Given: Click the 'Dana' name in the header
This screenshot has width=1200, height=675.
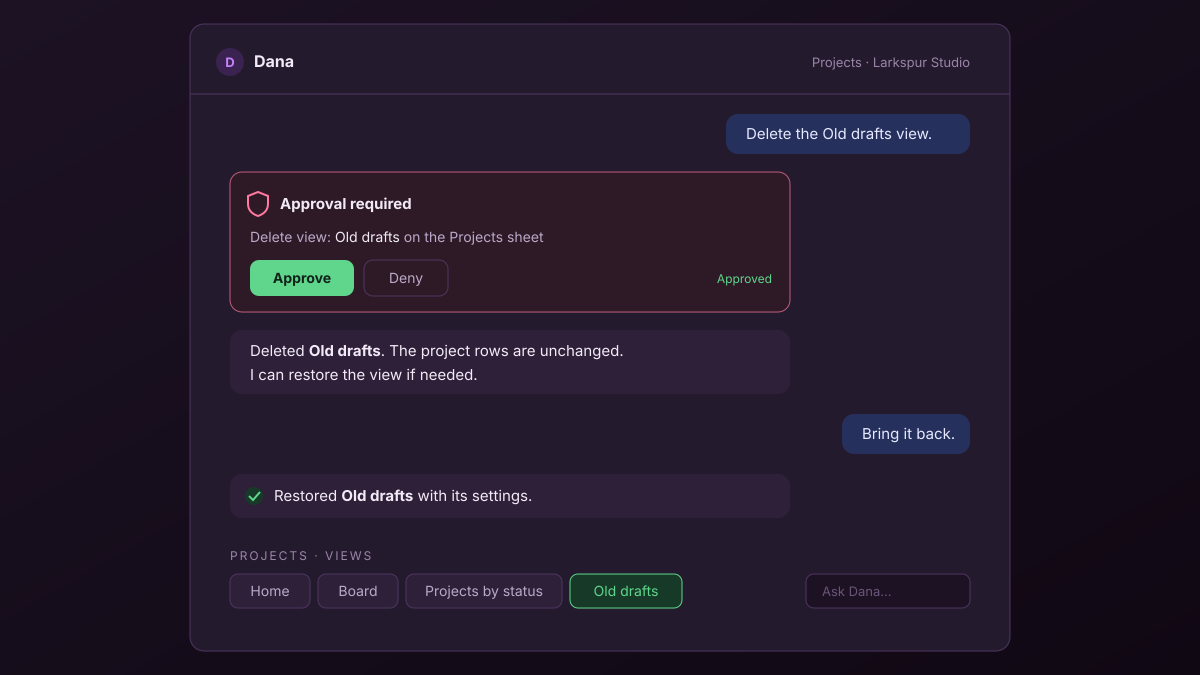Looking at the screenshot, I should pyautogui.click(x=274, y=62).
